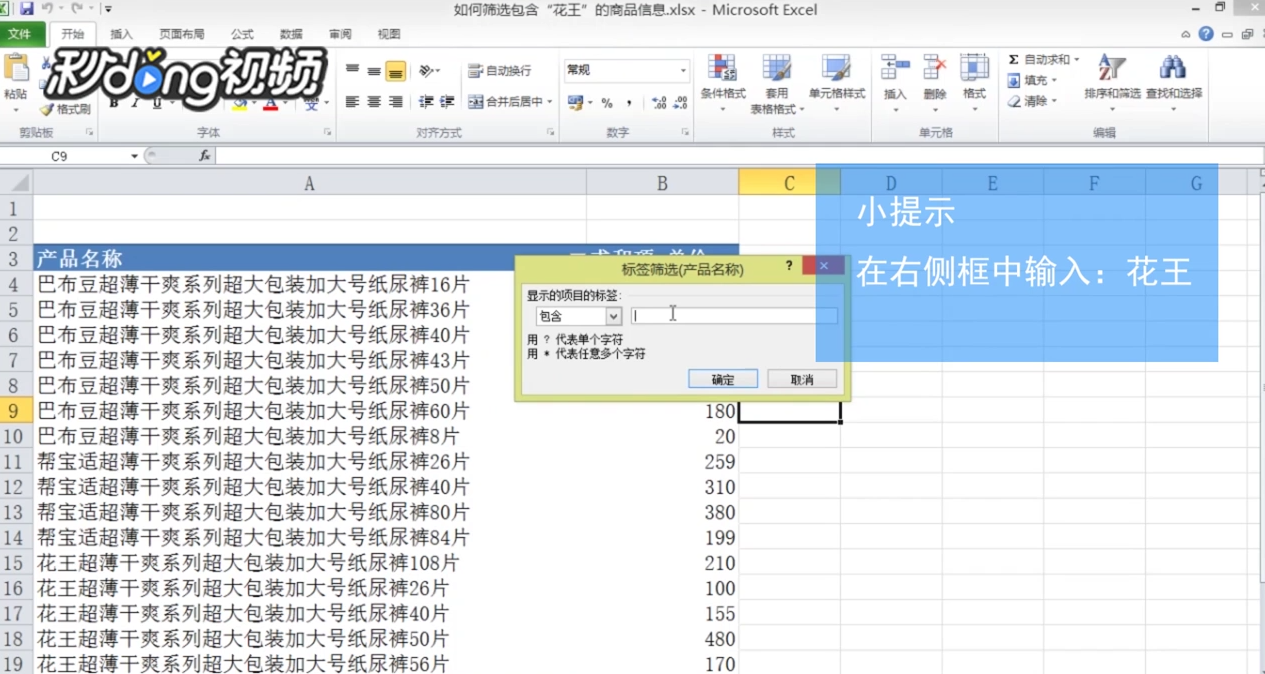Activate the 格式刷 format painter

point(65,109)
